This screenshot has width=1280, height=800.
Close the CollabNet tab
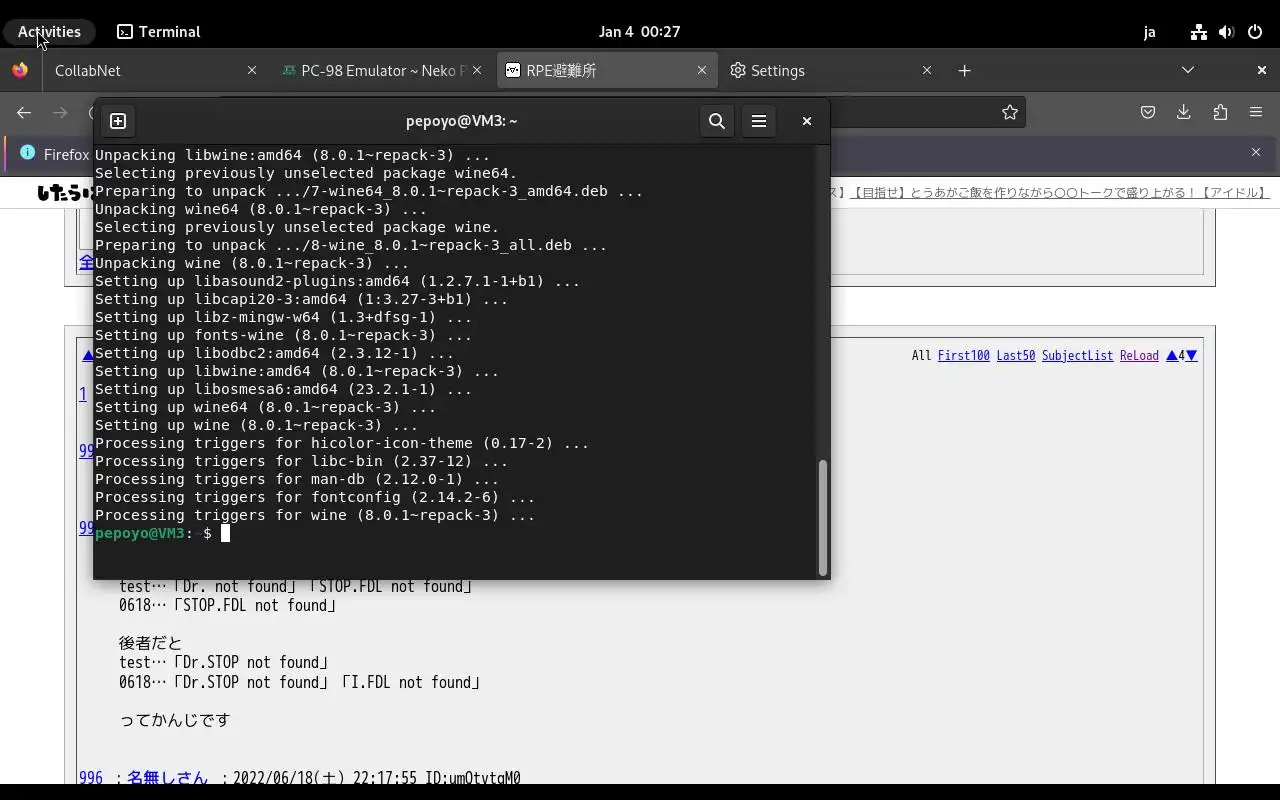point(252,70)
